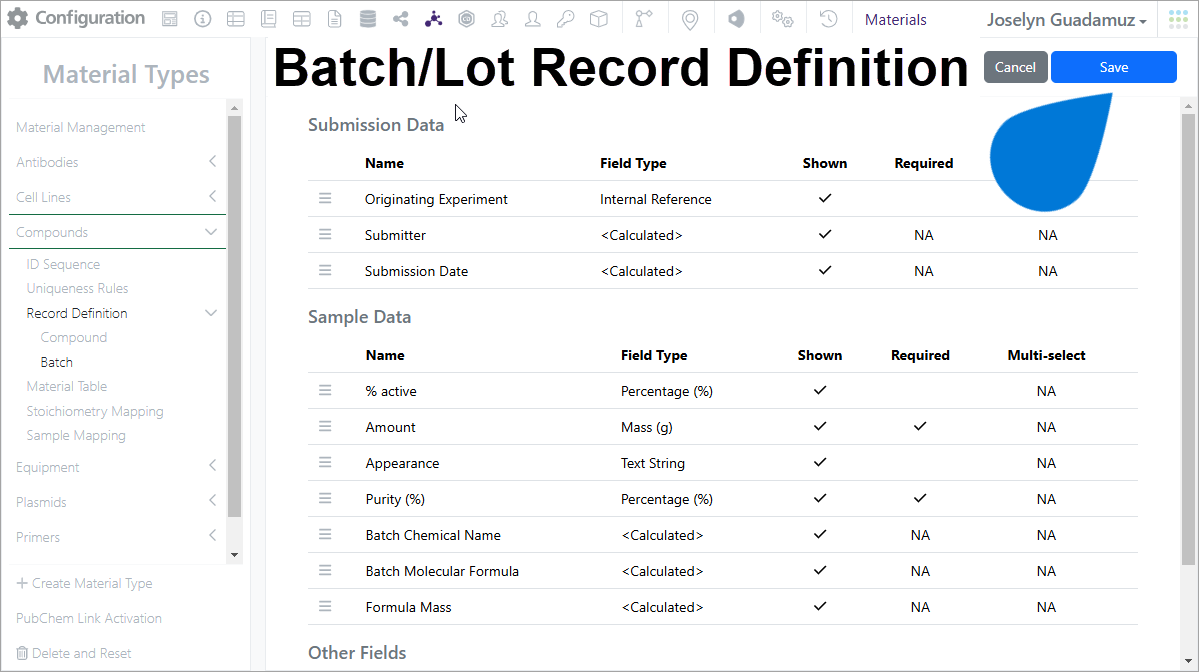Click the main panel scrollbar down arrow

coord(1188,661)
